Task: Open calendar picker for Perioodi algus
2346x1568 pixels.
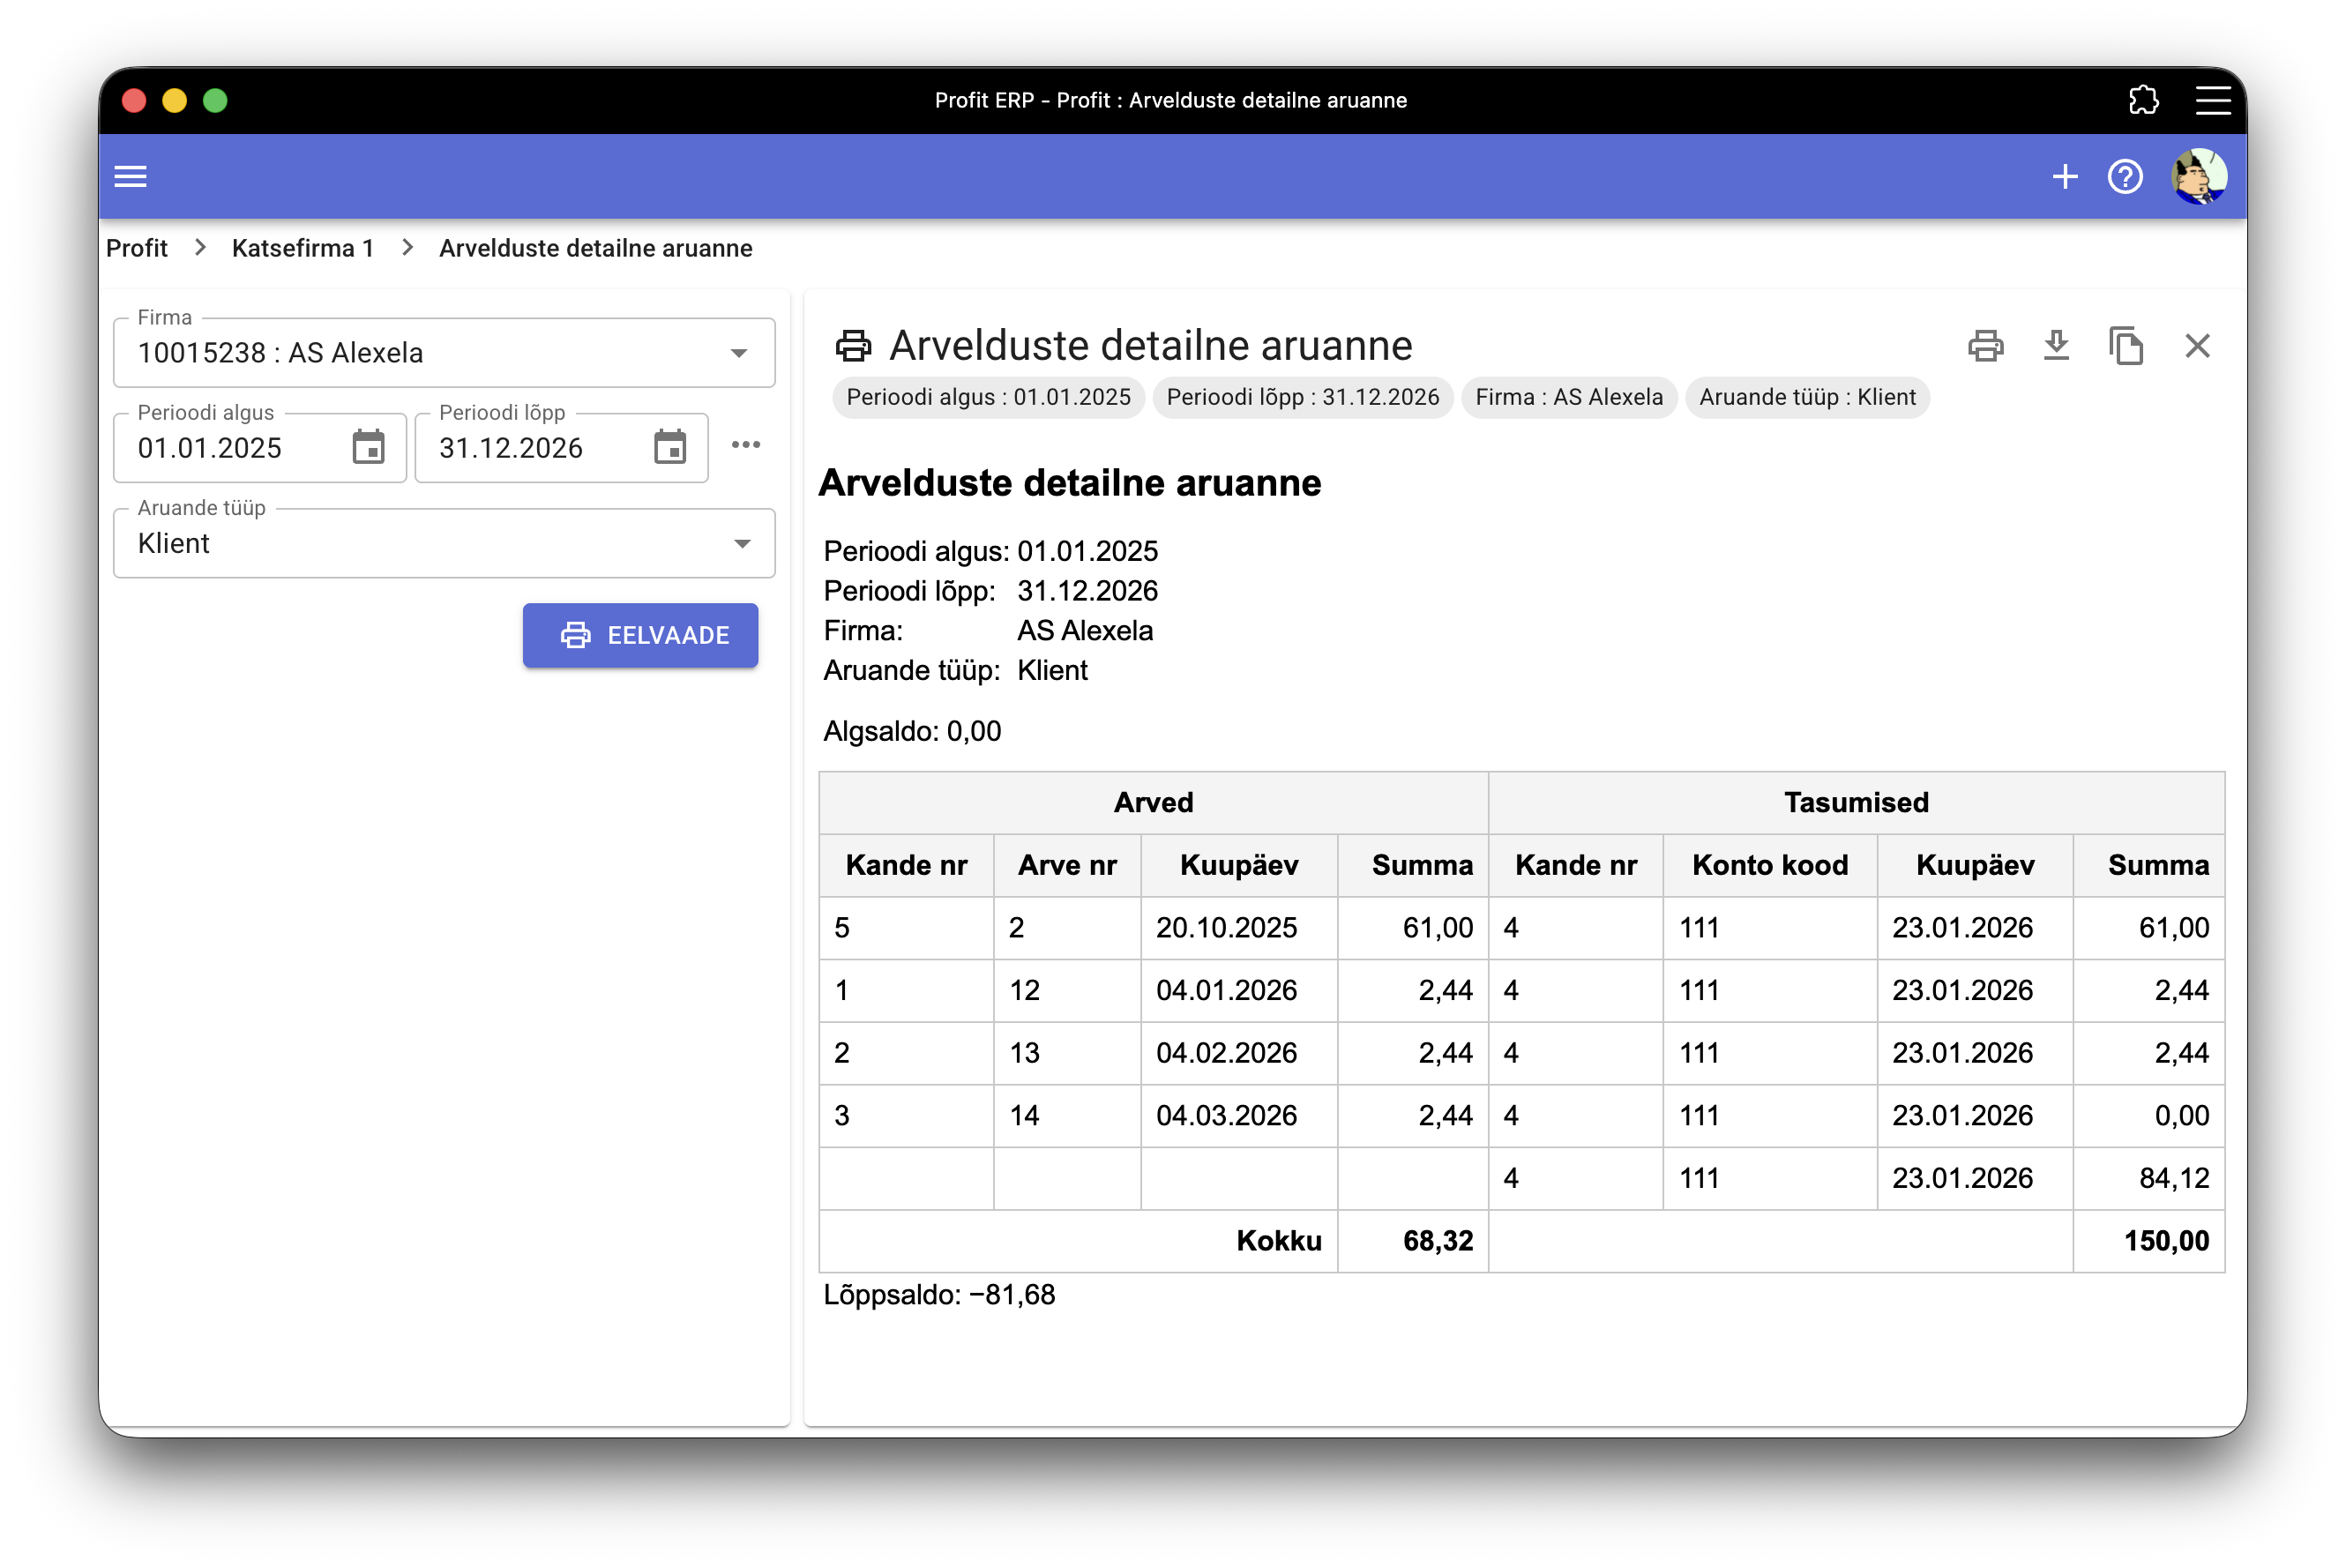Action: pos(368,447)
